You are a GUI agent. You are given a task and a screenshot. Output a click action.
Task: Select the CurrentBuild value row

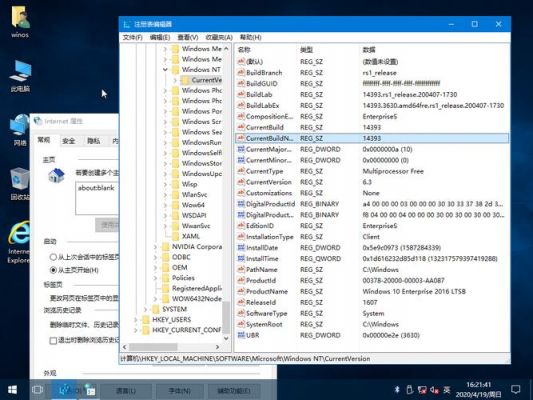coord(372,127)
